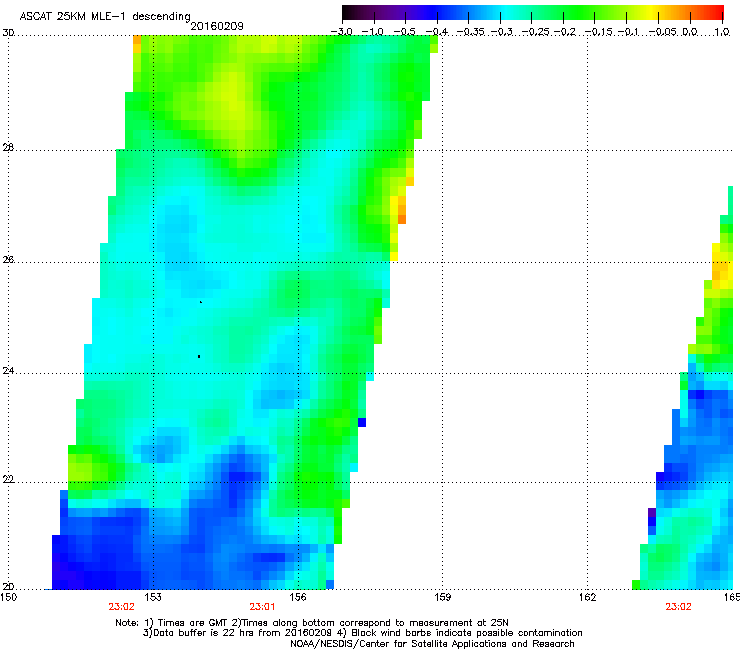Click longitude axis label 162
The width and height of the screenshot is (740, 650).
pos(587,597)
